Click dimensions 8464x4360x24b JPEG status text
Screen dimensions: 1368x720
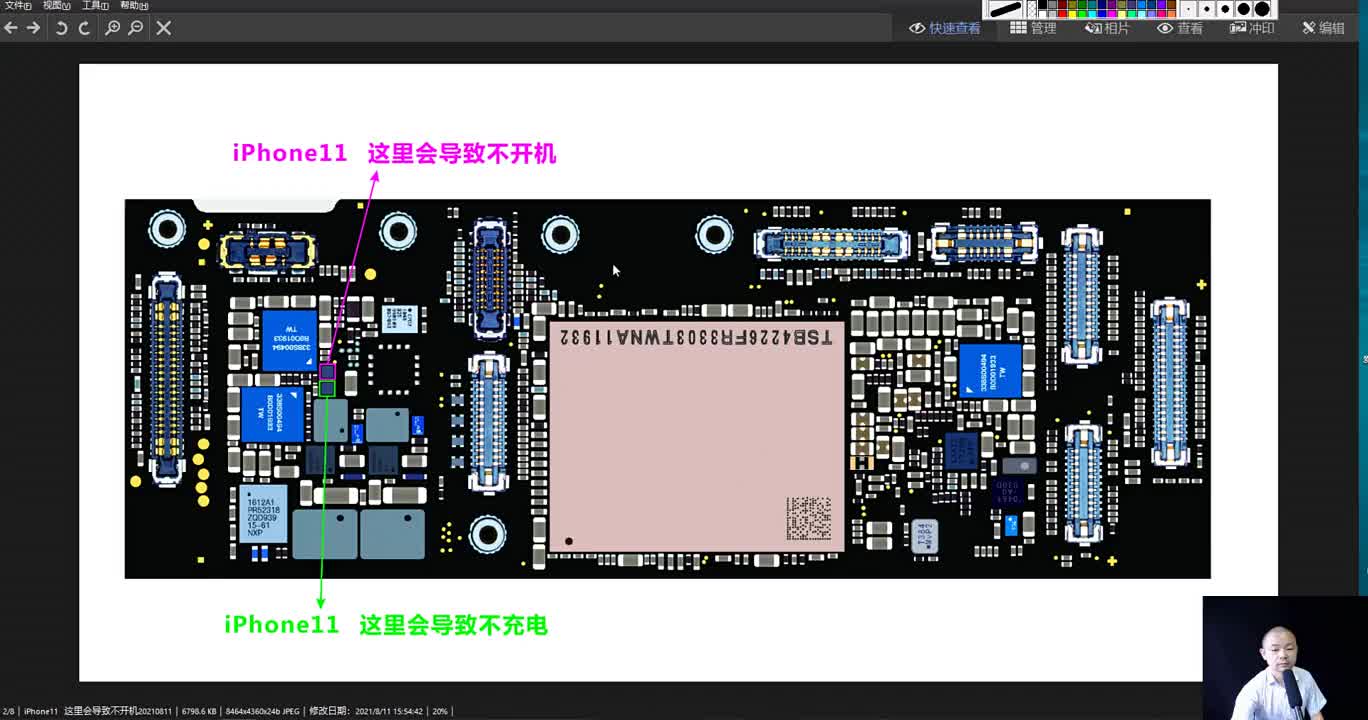click(x=262, y=711)
